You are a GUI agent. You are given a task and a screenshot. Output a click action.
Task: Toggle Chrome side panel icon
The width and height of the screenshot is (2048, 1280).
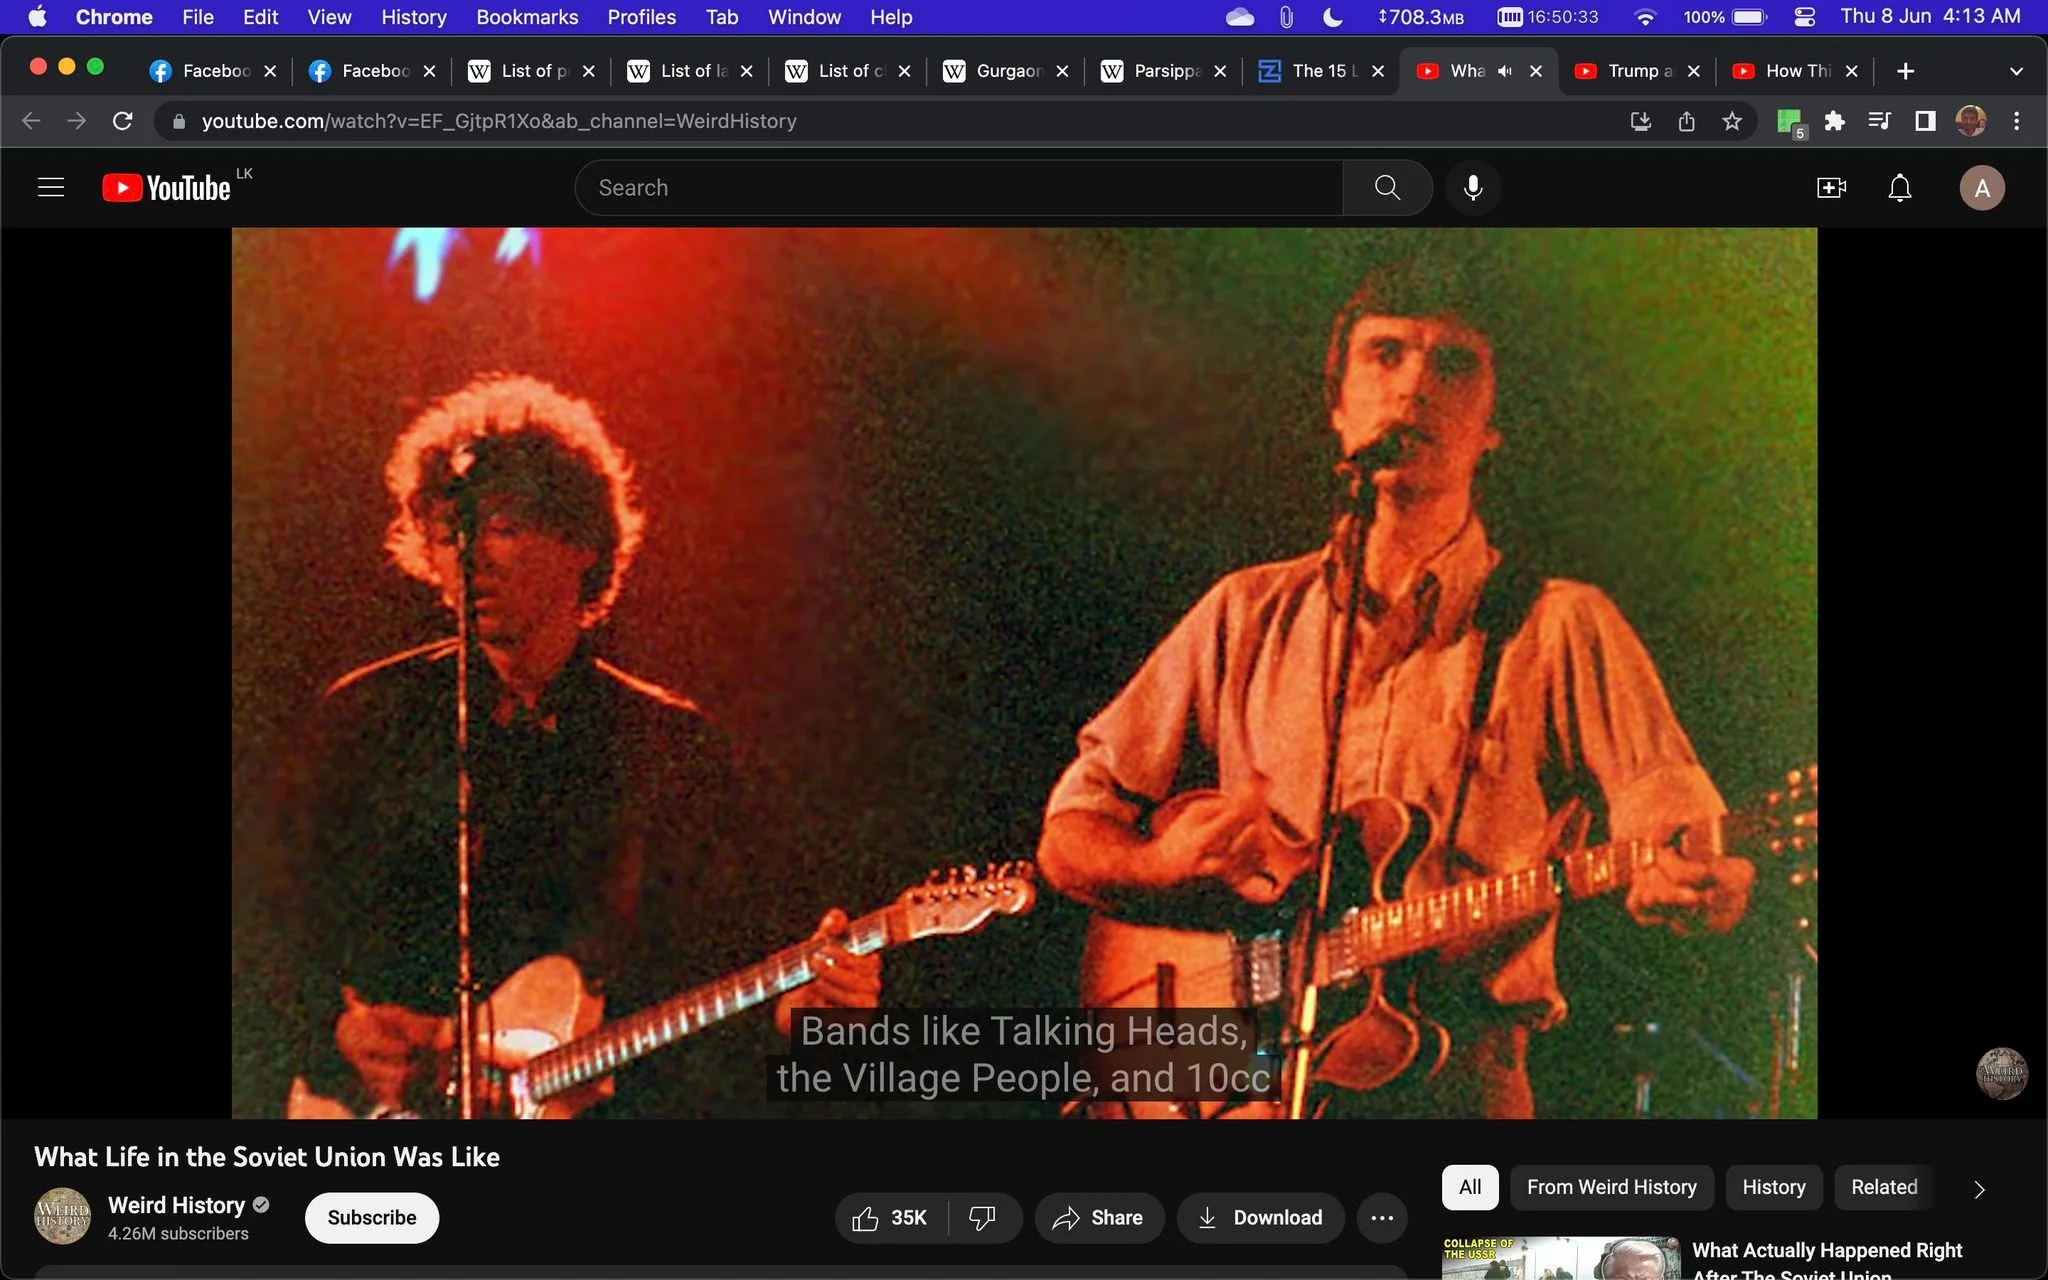1924,121
